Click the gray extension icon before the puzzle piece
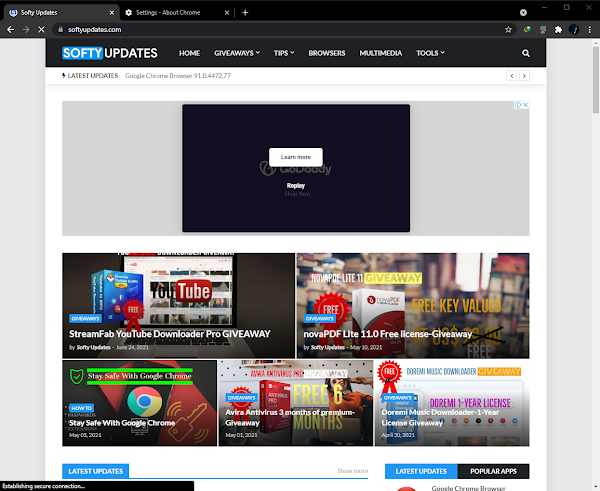600x491 pixels. [543, 29]
